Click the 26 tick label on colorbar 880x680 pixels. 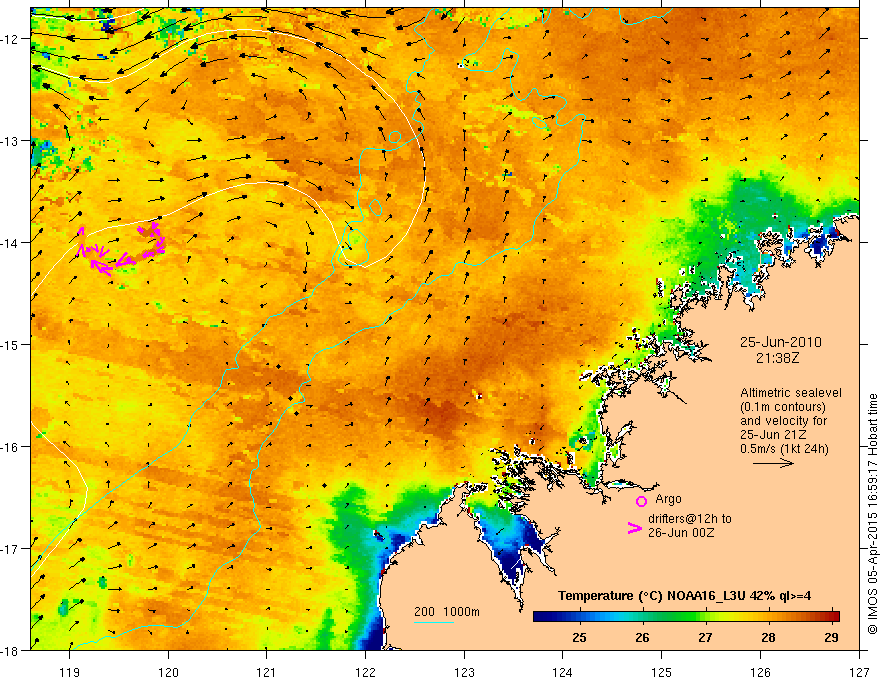[x=643, y=637]
